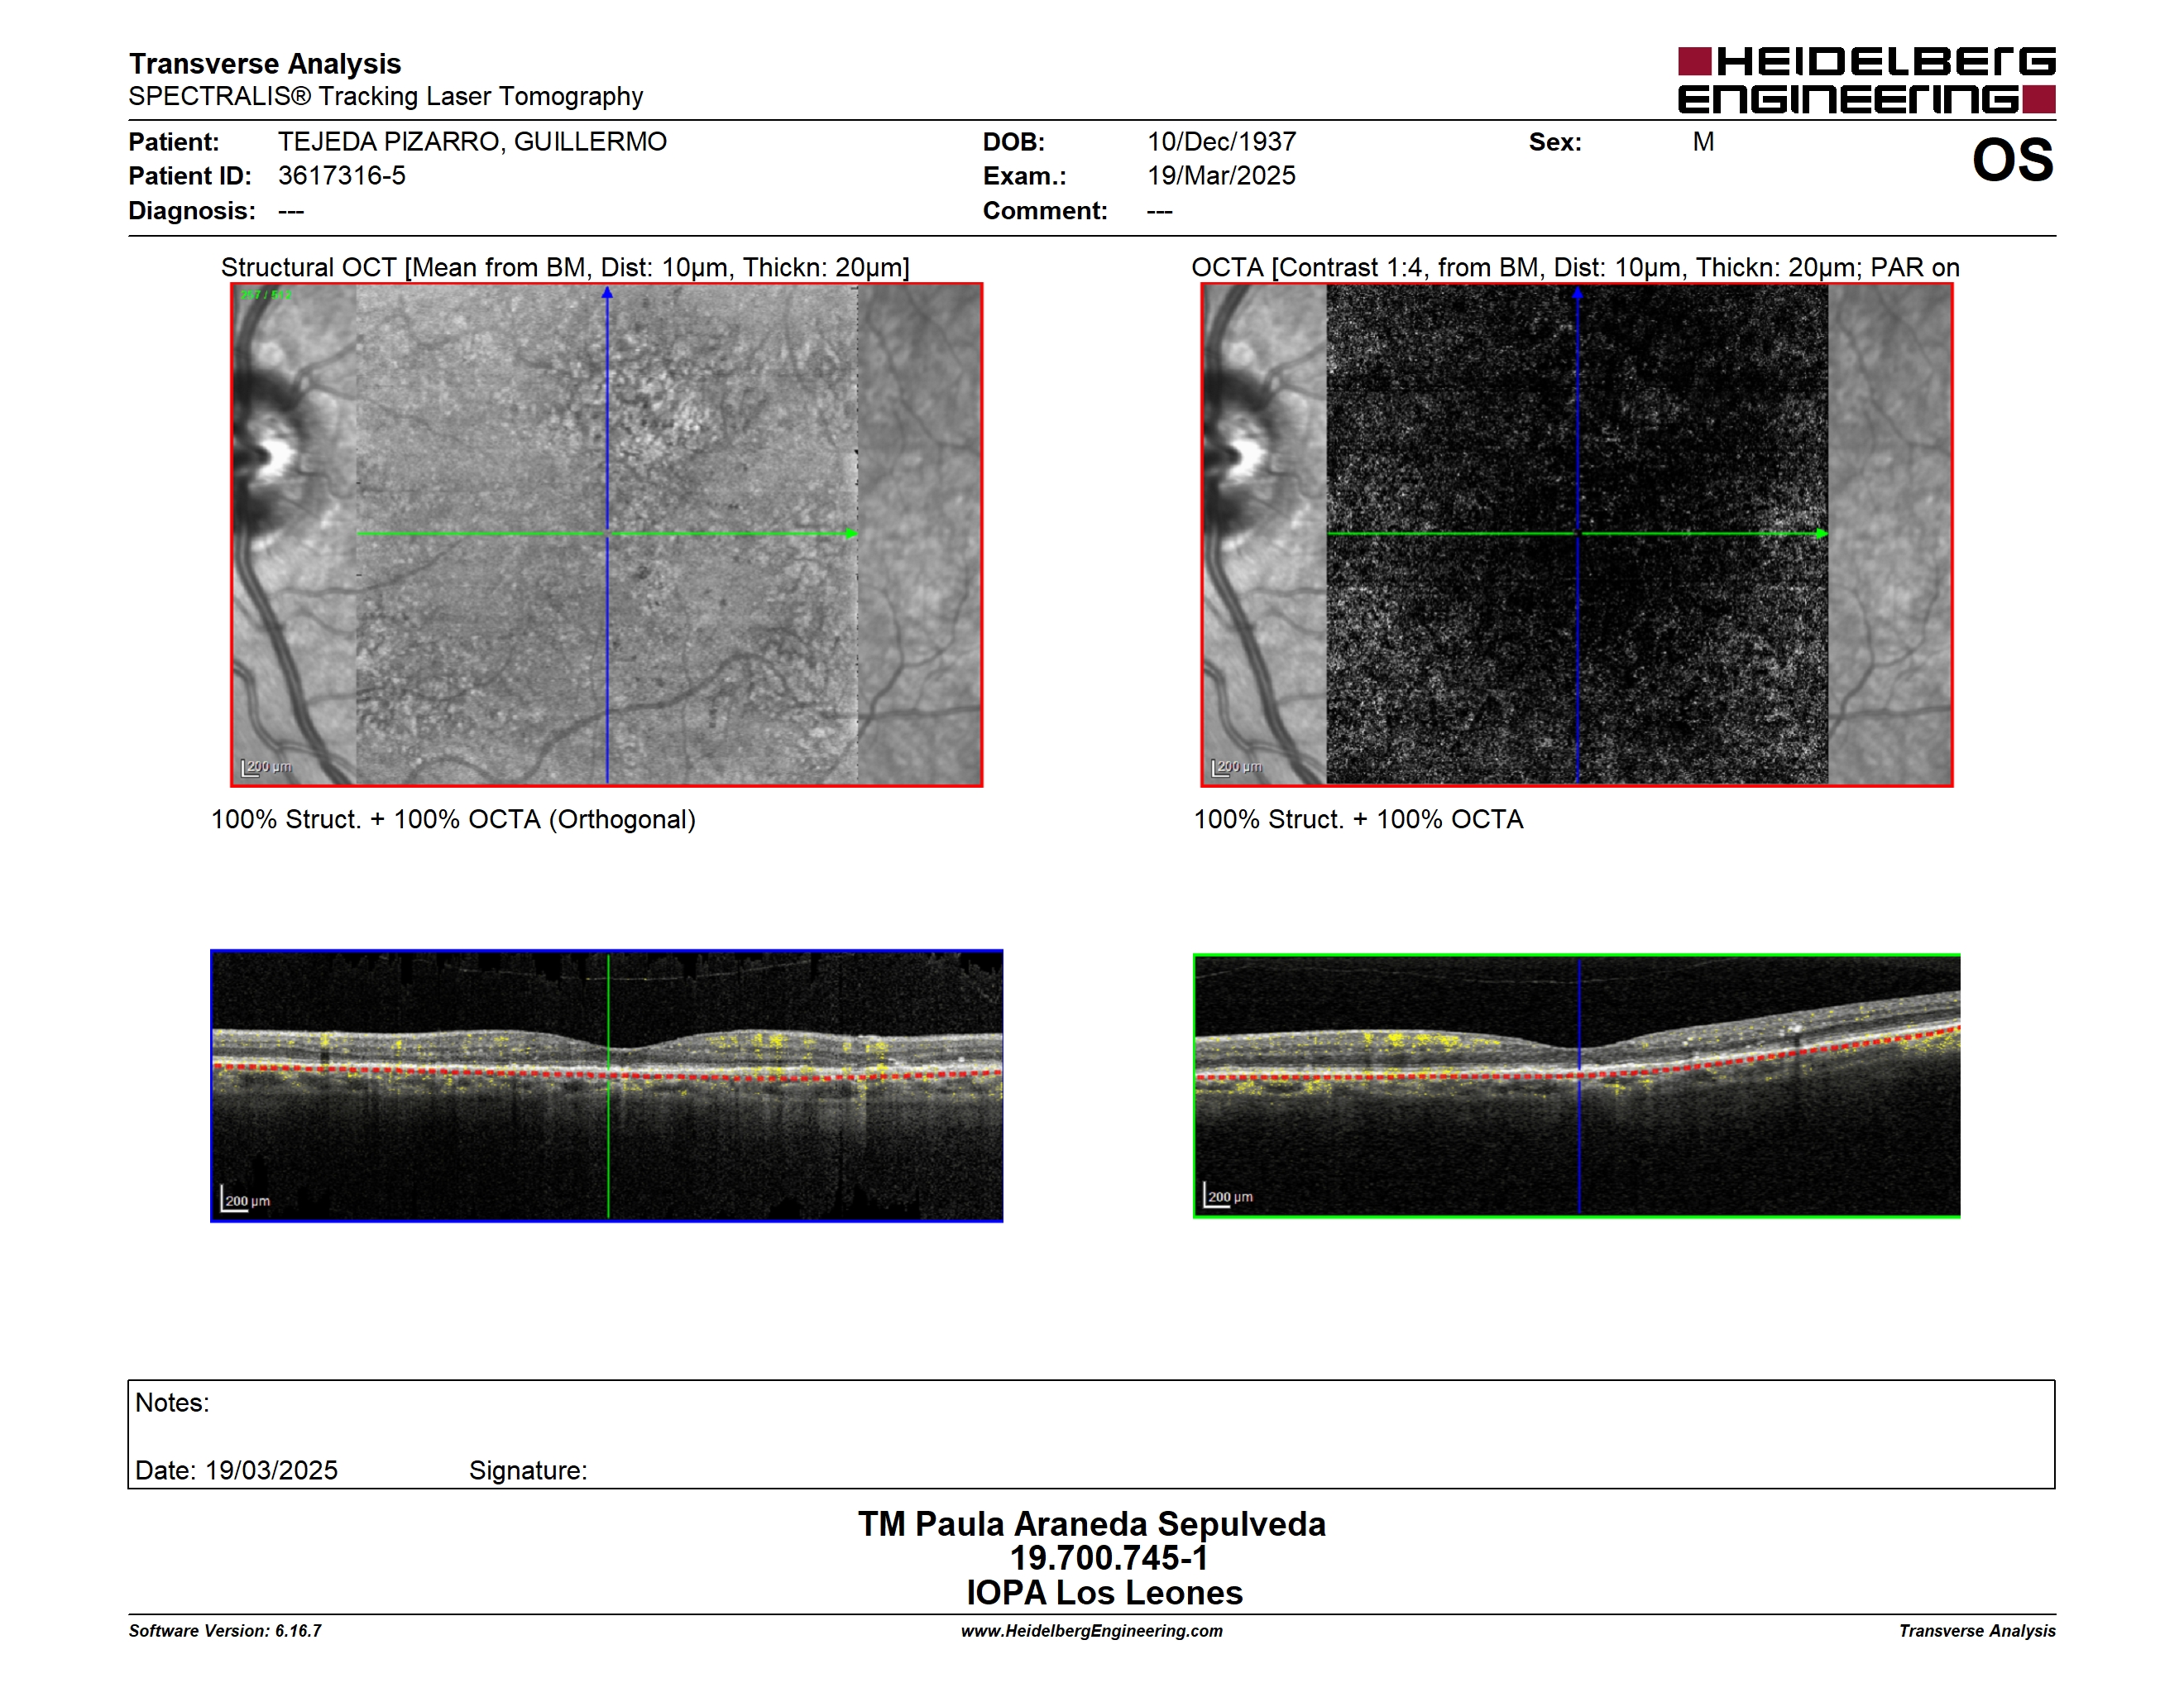The height and width of the screenshot is (1688, 2184).
Task: Click Software Version: 6.16.7 footer
Action: (225, 1631)
